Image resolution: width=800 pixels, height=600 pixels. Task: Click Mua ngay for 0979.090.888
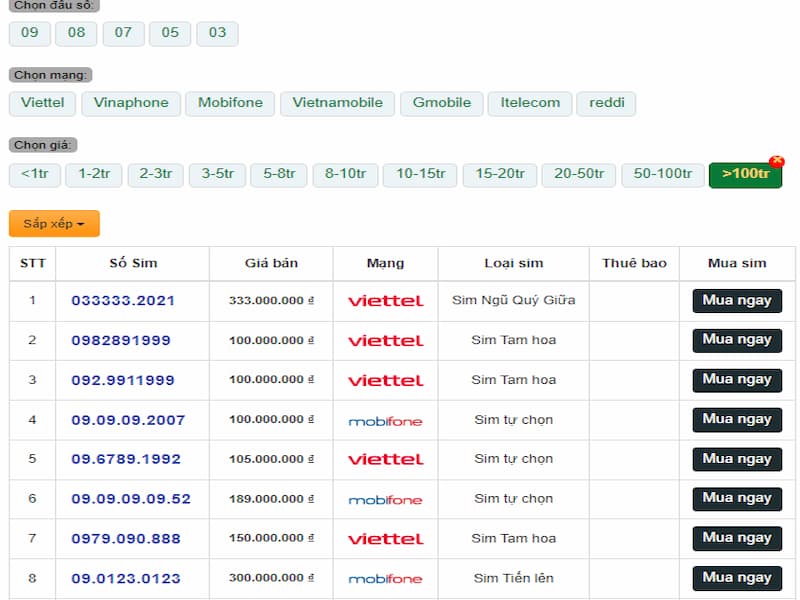point(737,539)
